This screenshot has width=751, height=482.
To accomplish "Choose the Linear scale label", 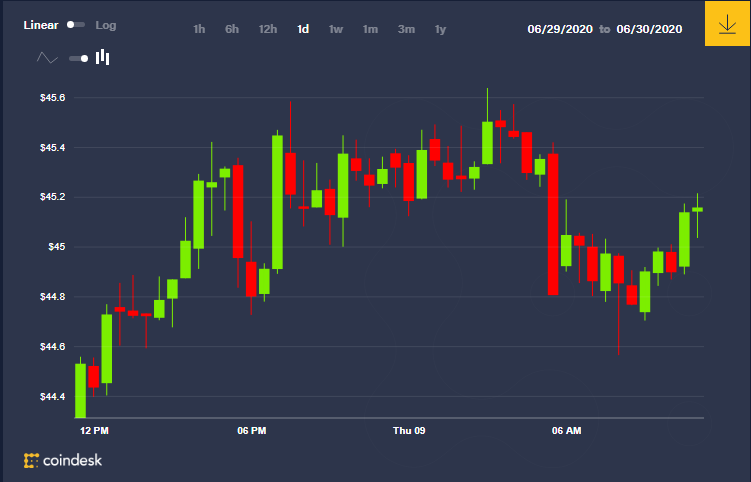I will (x=41, y=25).
